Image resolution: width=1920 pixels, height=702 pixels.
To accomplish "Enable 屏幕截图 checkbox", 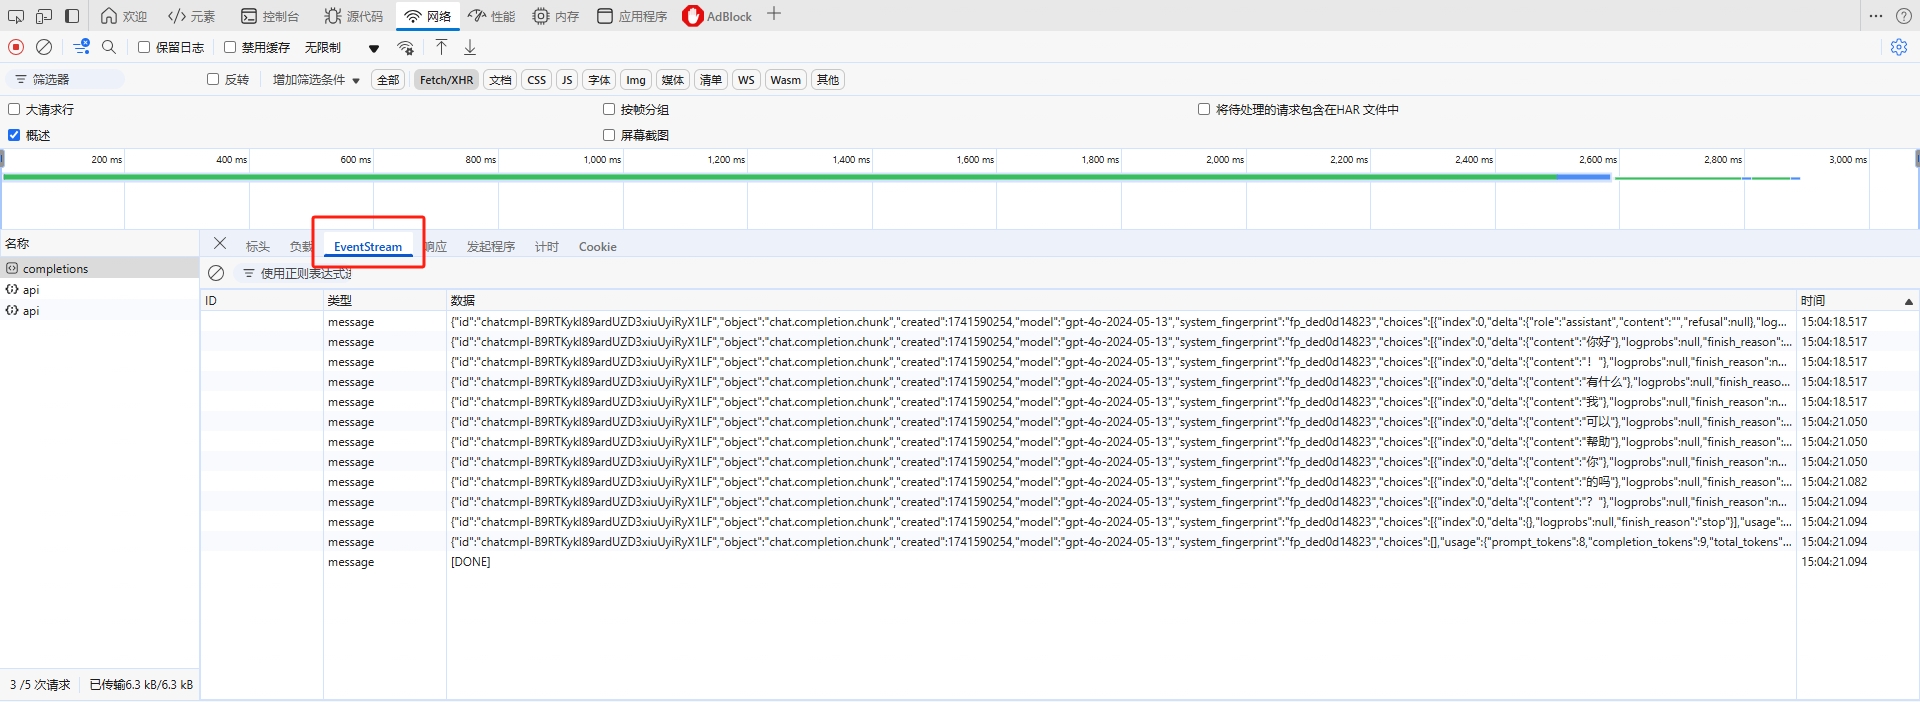I will coord(609,134).
